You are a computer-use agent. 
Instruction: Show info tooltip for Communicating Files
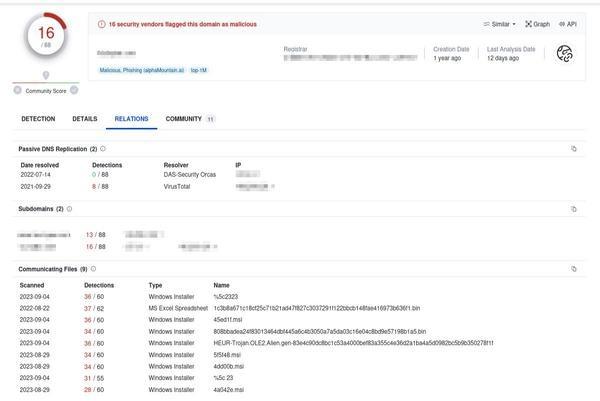[x=94, y=269]
